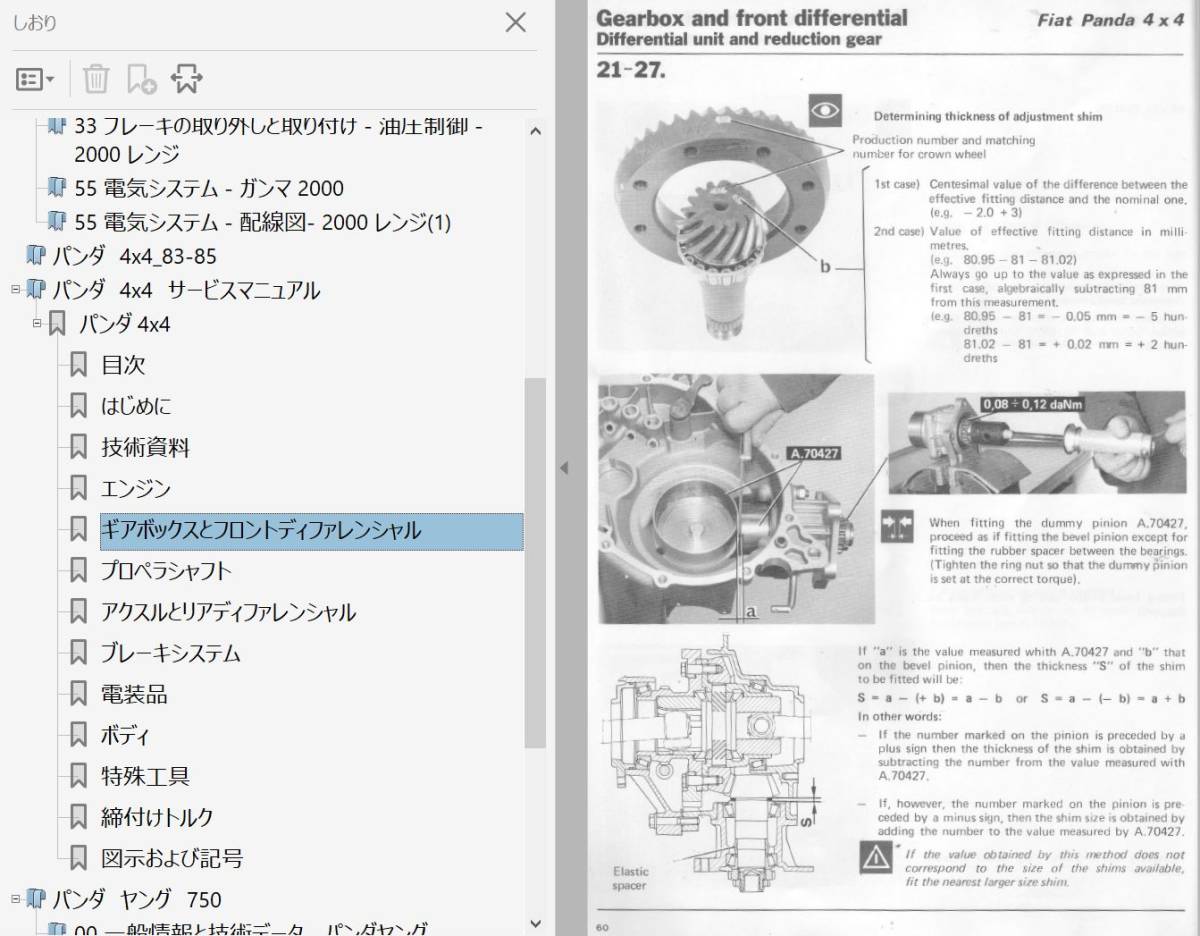Image resolution: width=1200 pixels, height=936 pixels.
Task: Expand the パンダ ヤング 750 bookmark
Action: pyautogui.click(x=15, y=899)
